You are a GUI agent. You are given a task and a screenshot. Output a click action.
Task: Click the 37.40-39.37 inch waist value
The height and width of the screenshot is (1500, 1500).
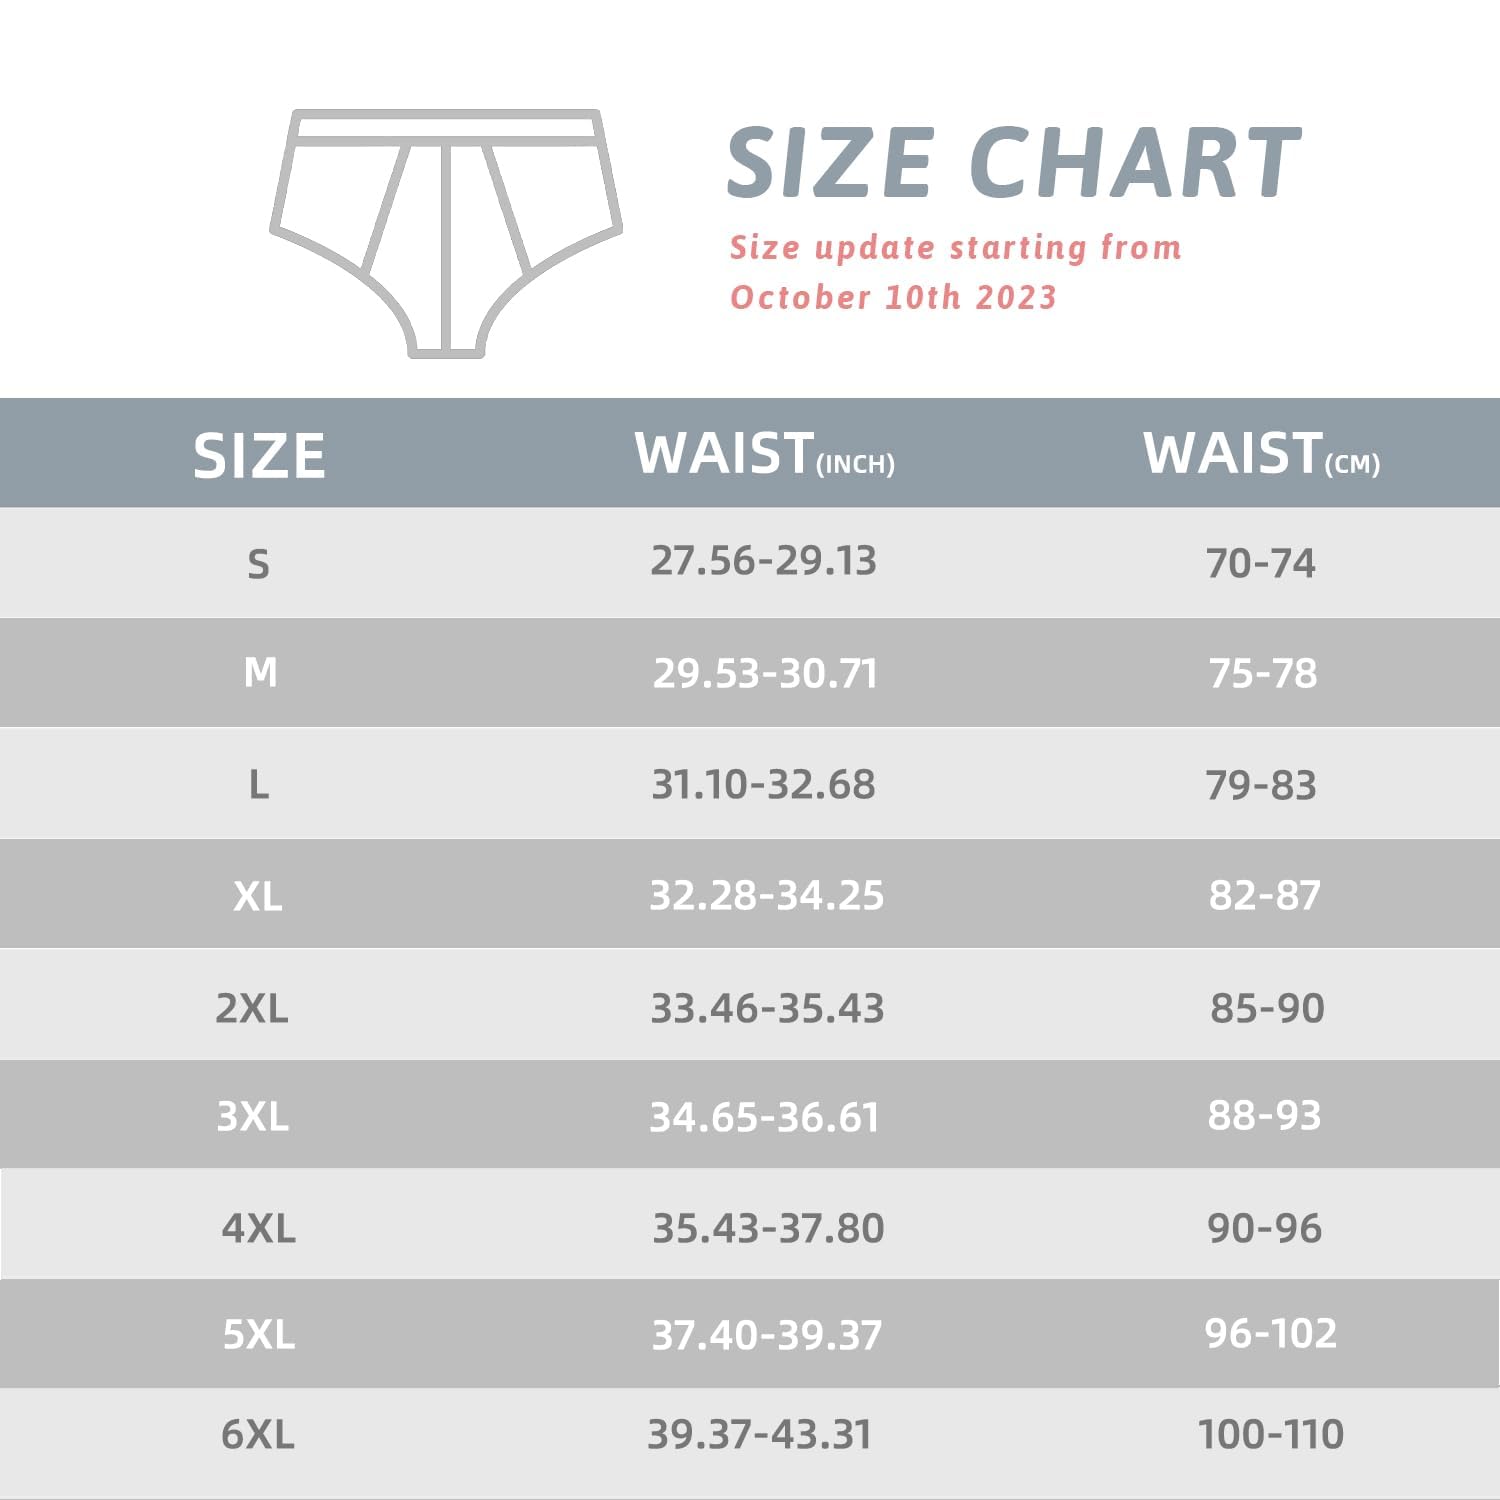pos(766,1335)
